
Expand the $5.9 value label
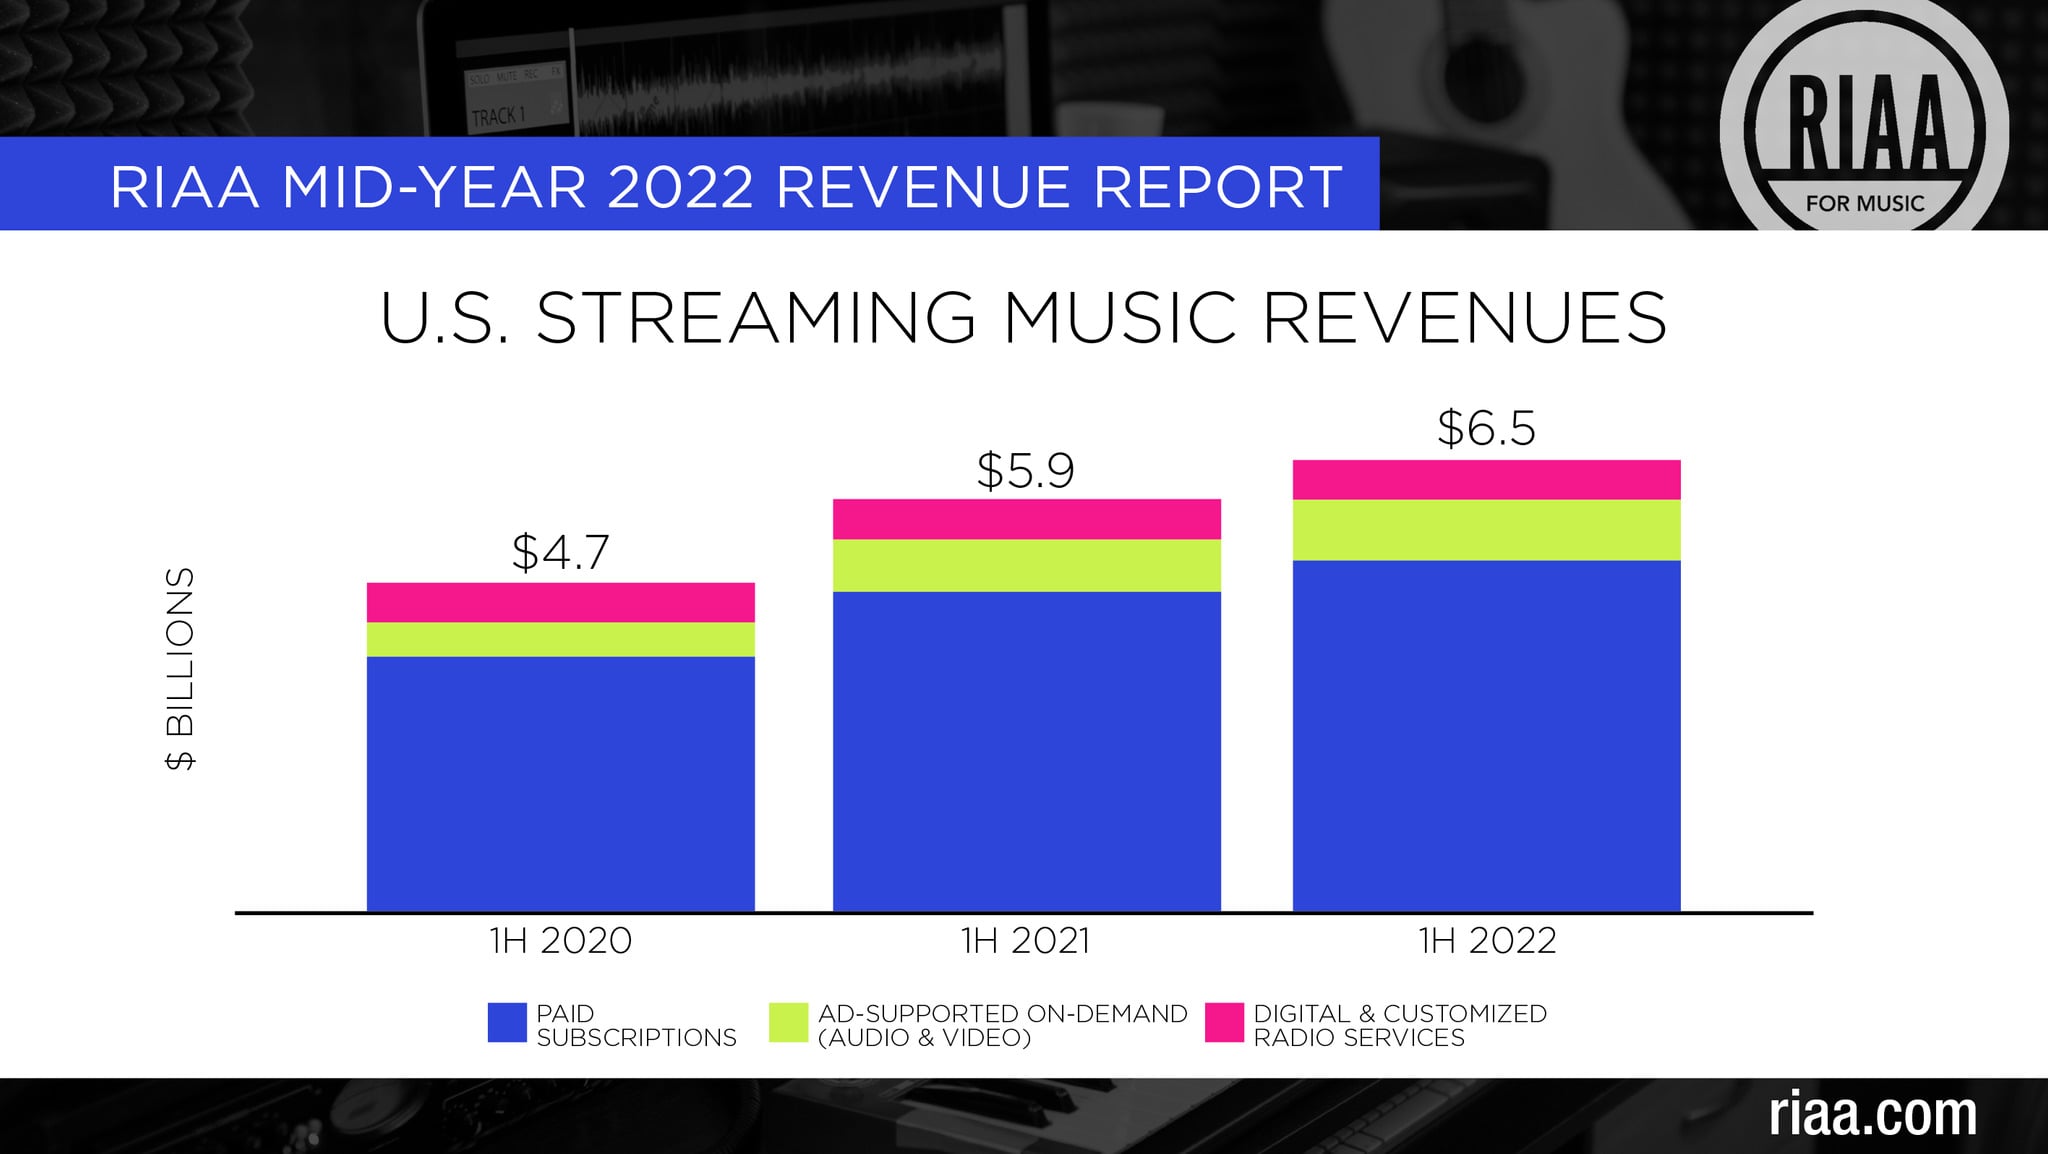pos(1023,471)
